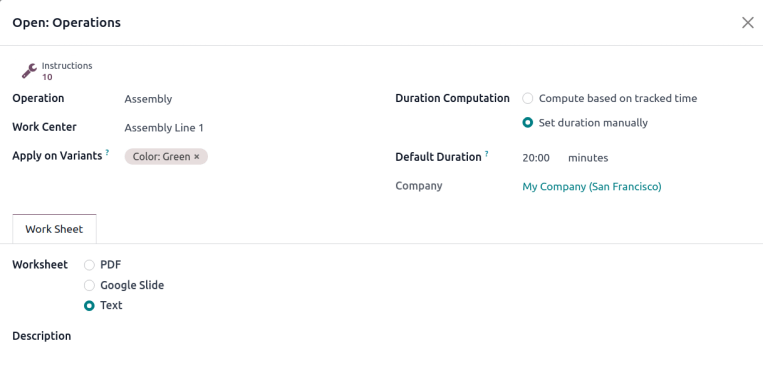
Task: Click the Apply on Variants help icon
Action: point(107,152)
